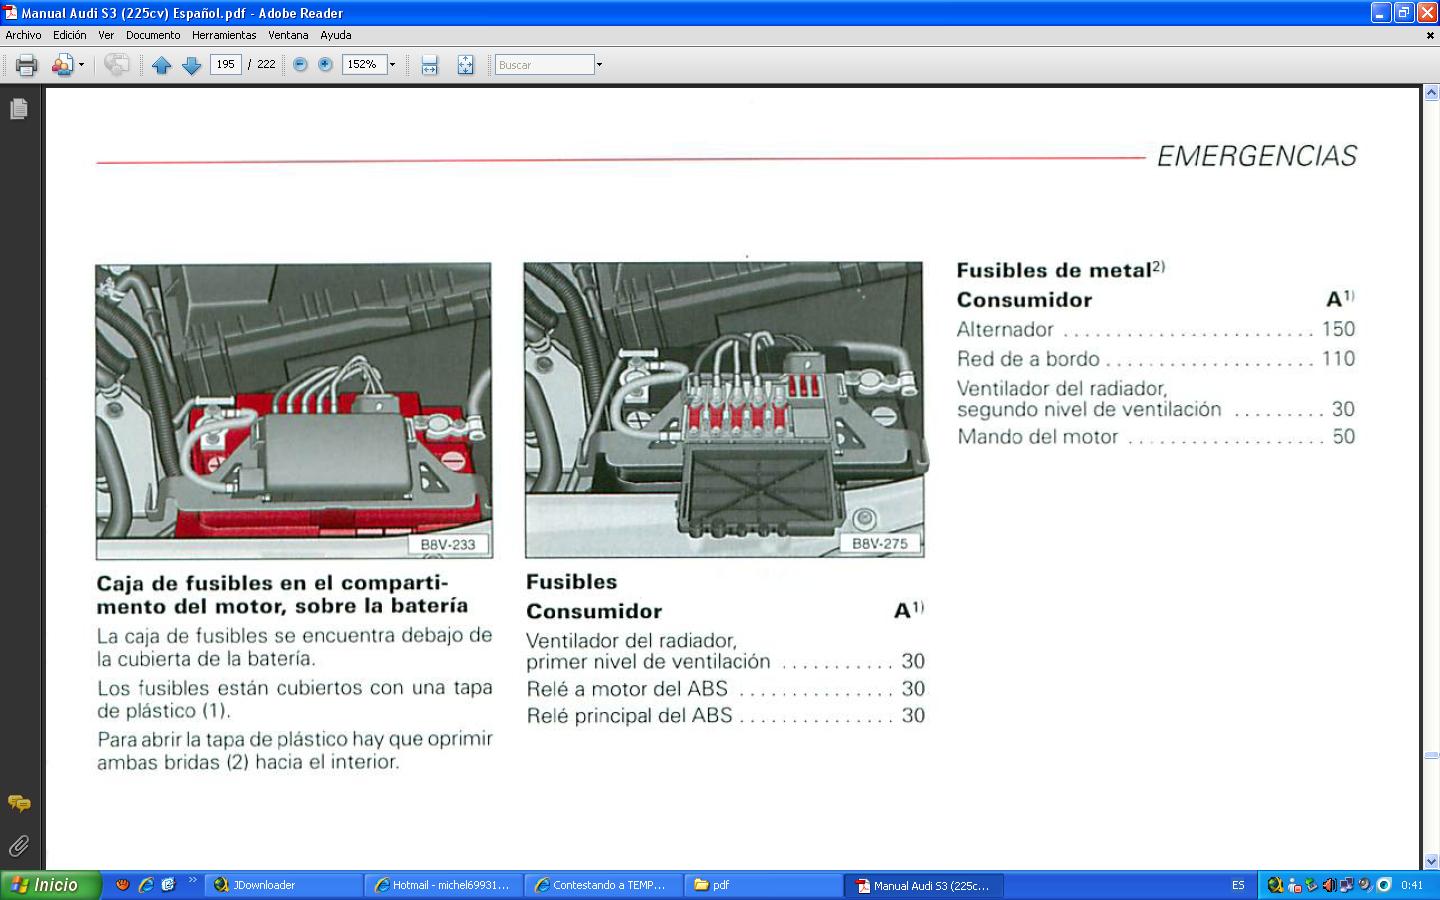
Task: Open the Herramientas menu
Action: (x=224, y=35)
